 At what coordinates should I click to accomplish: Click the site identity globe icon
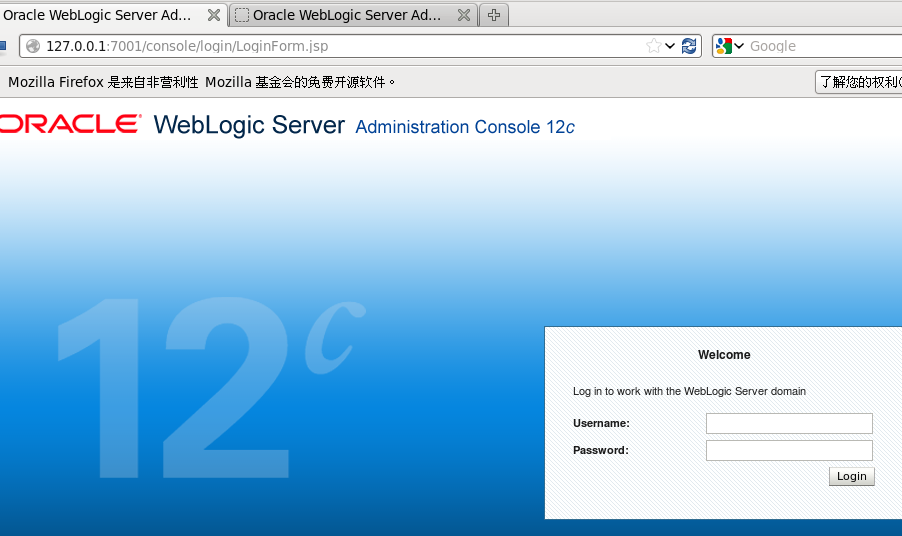(x=33, y=46)
